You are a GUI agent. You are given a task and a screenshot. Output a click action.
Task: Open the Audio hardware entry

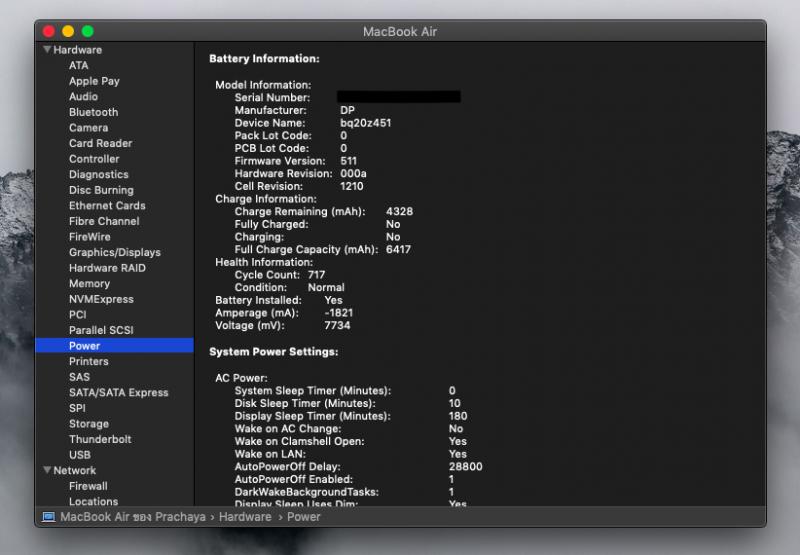[83, 96]
